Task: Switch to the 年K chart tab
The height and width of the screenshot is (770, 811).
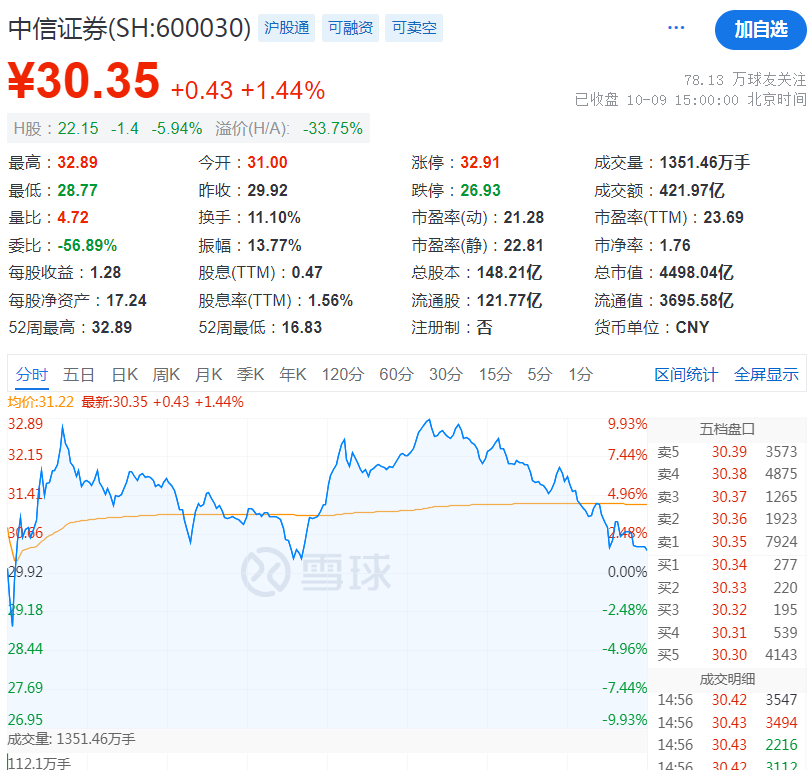Action: click(293, 374)
